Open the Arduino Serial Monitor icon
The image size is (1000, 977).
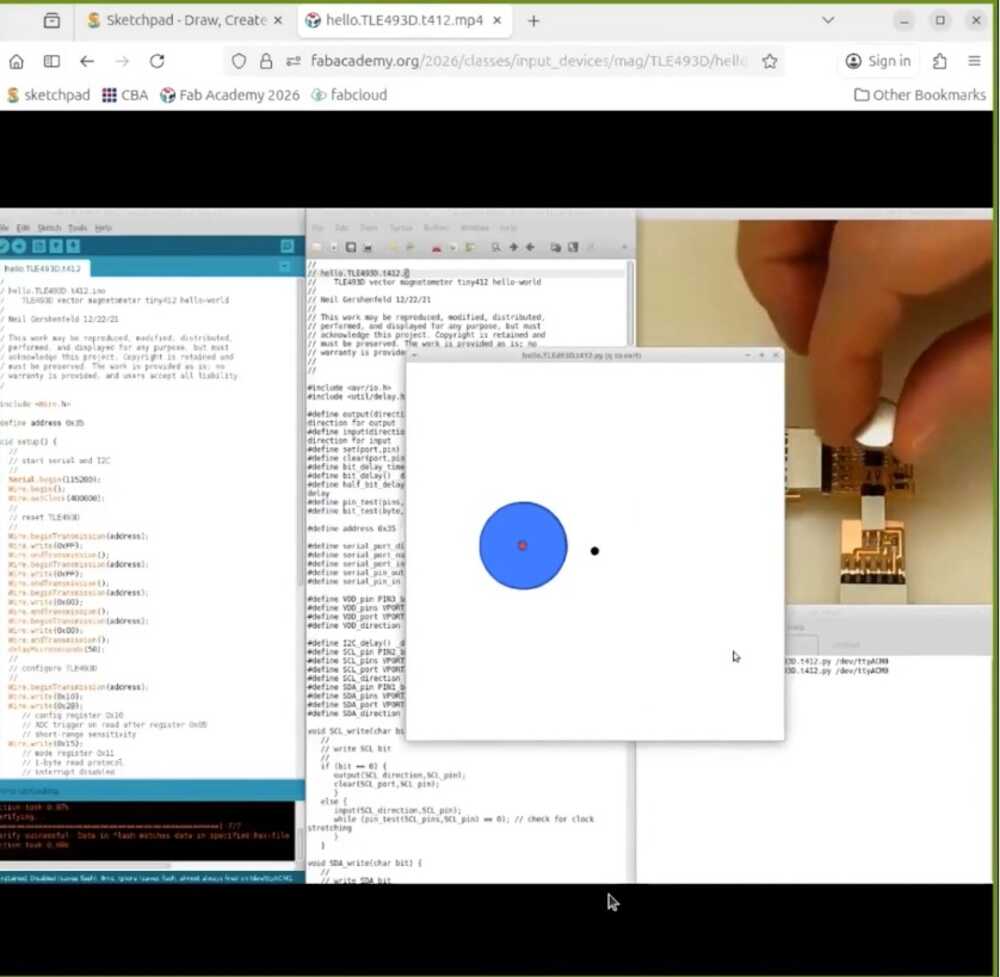pyautogui.click(x=287, y=246)
